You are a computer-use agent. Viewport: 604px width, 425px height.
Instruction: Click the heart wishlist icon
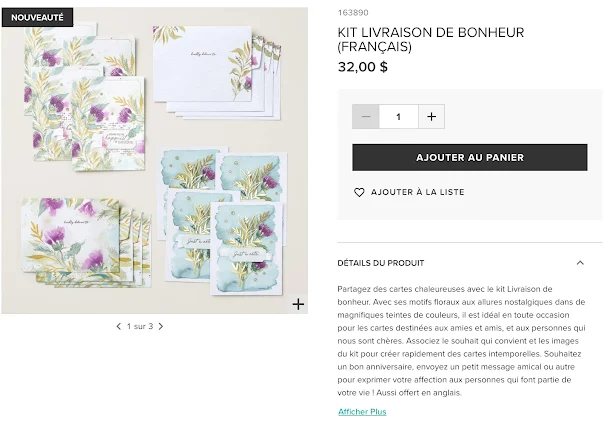point(359,192)
